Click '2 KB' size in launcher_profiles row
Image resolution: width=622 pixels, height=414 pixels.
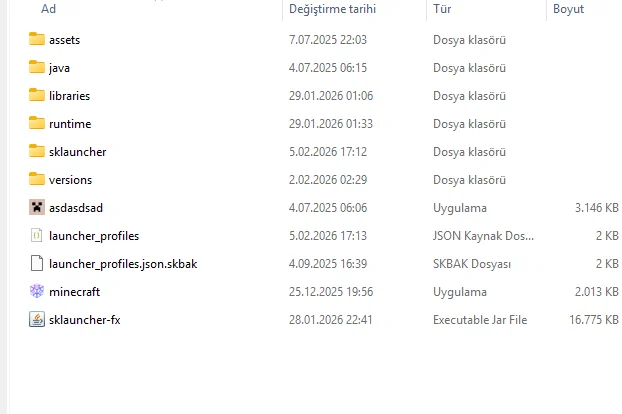coord(607,236)
